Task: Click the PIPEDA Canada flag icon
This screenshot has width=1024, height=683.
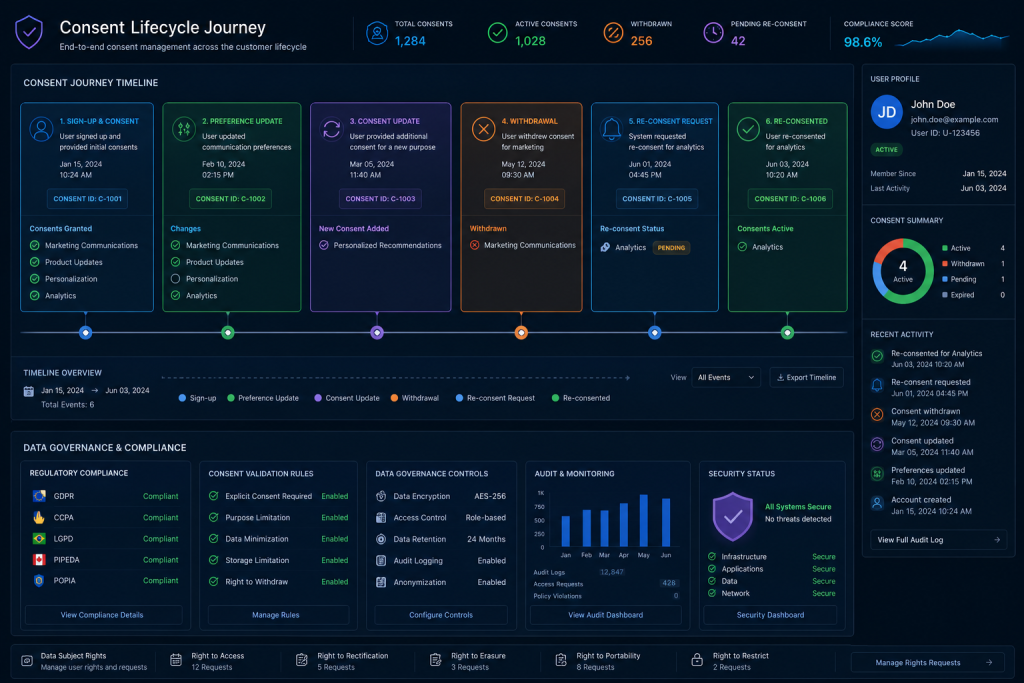Action: 39,560
